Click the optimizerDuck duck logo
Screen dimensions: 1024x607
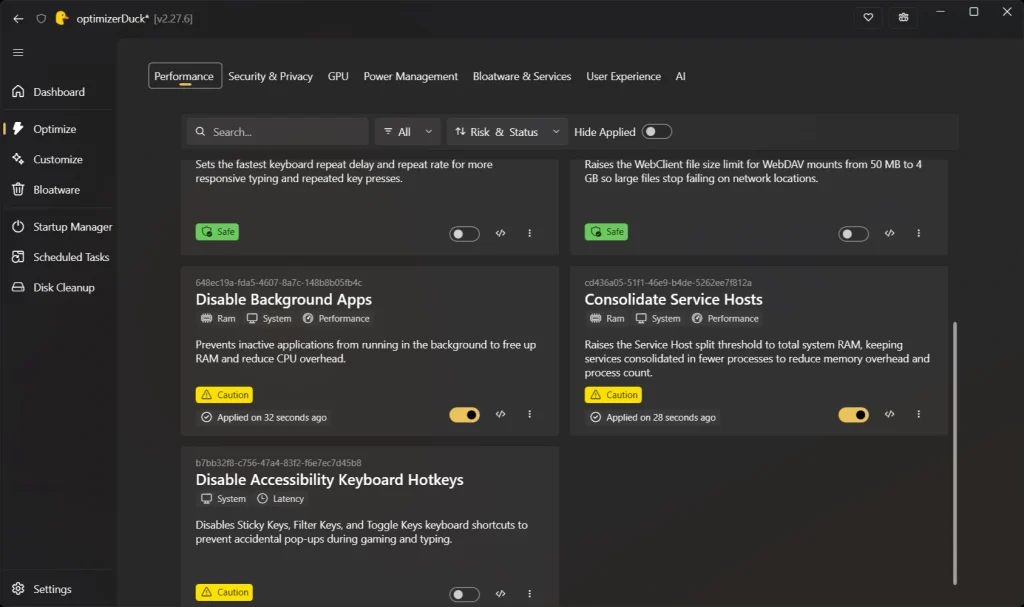tap(61, 18)
